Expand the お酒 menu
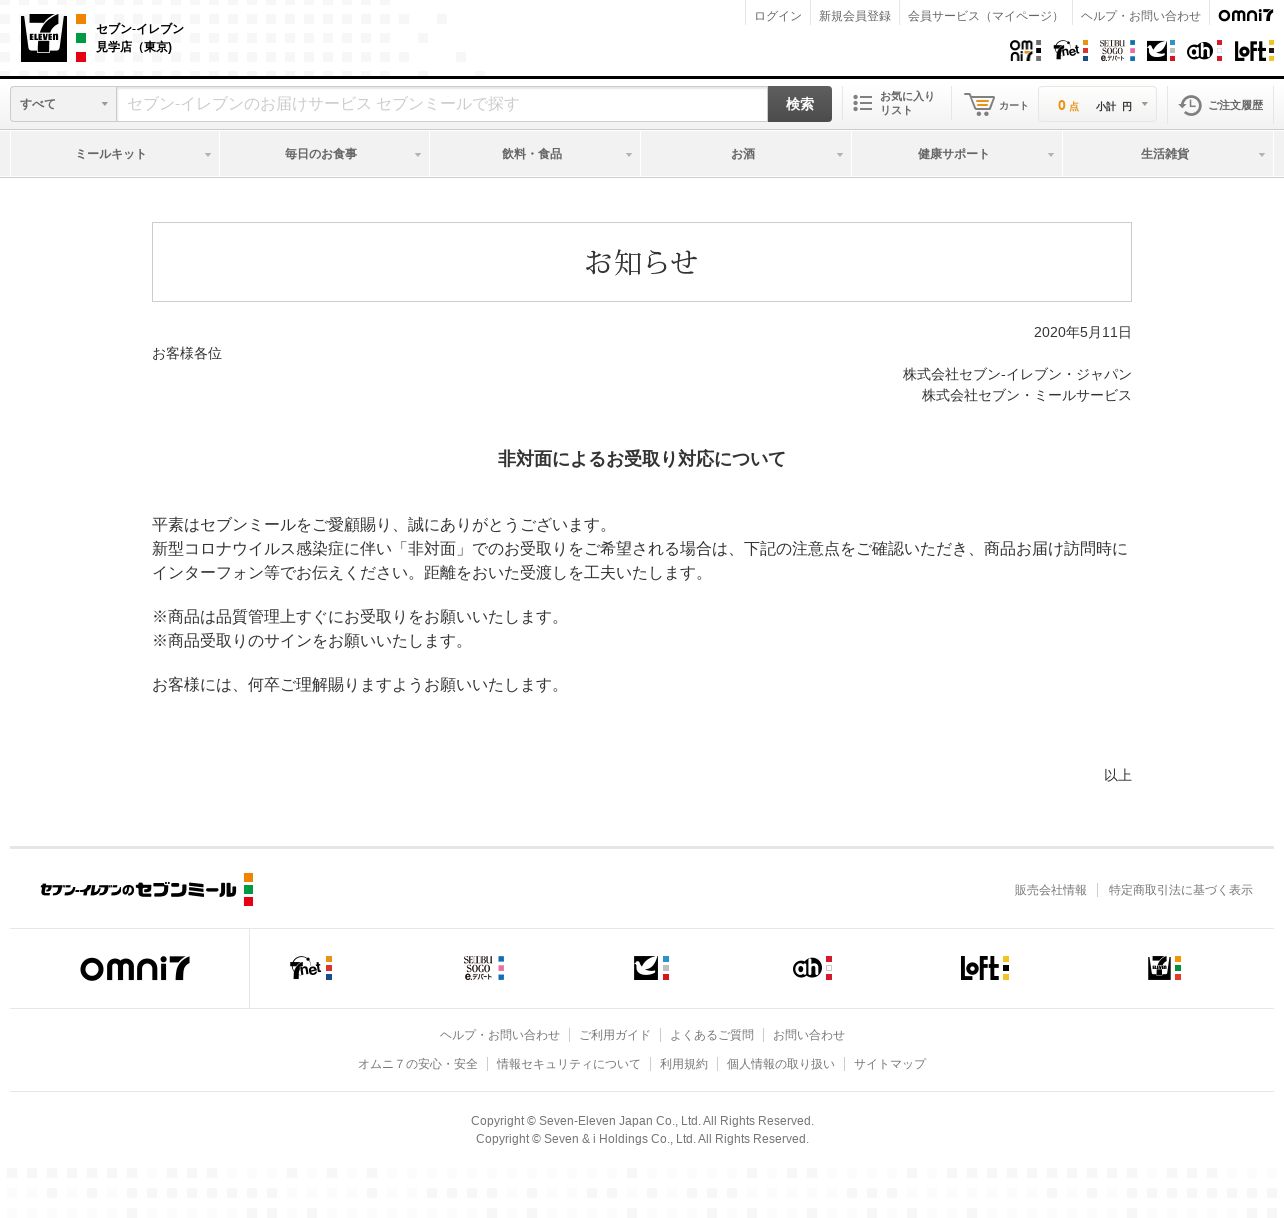Screen dimensions: 1284x1218 click(x=746, y=154)
